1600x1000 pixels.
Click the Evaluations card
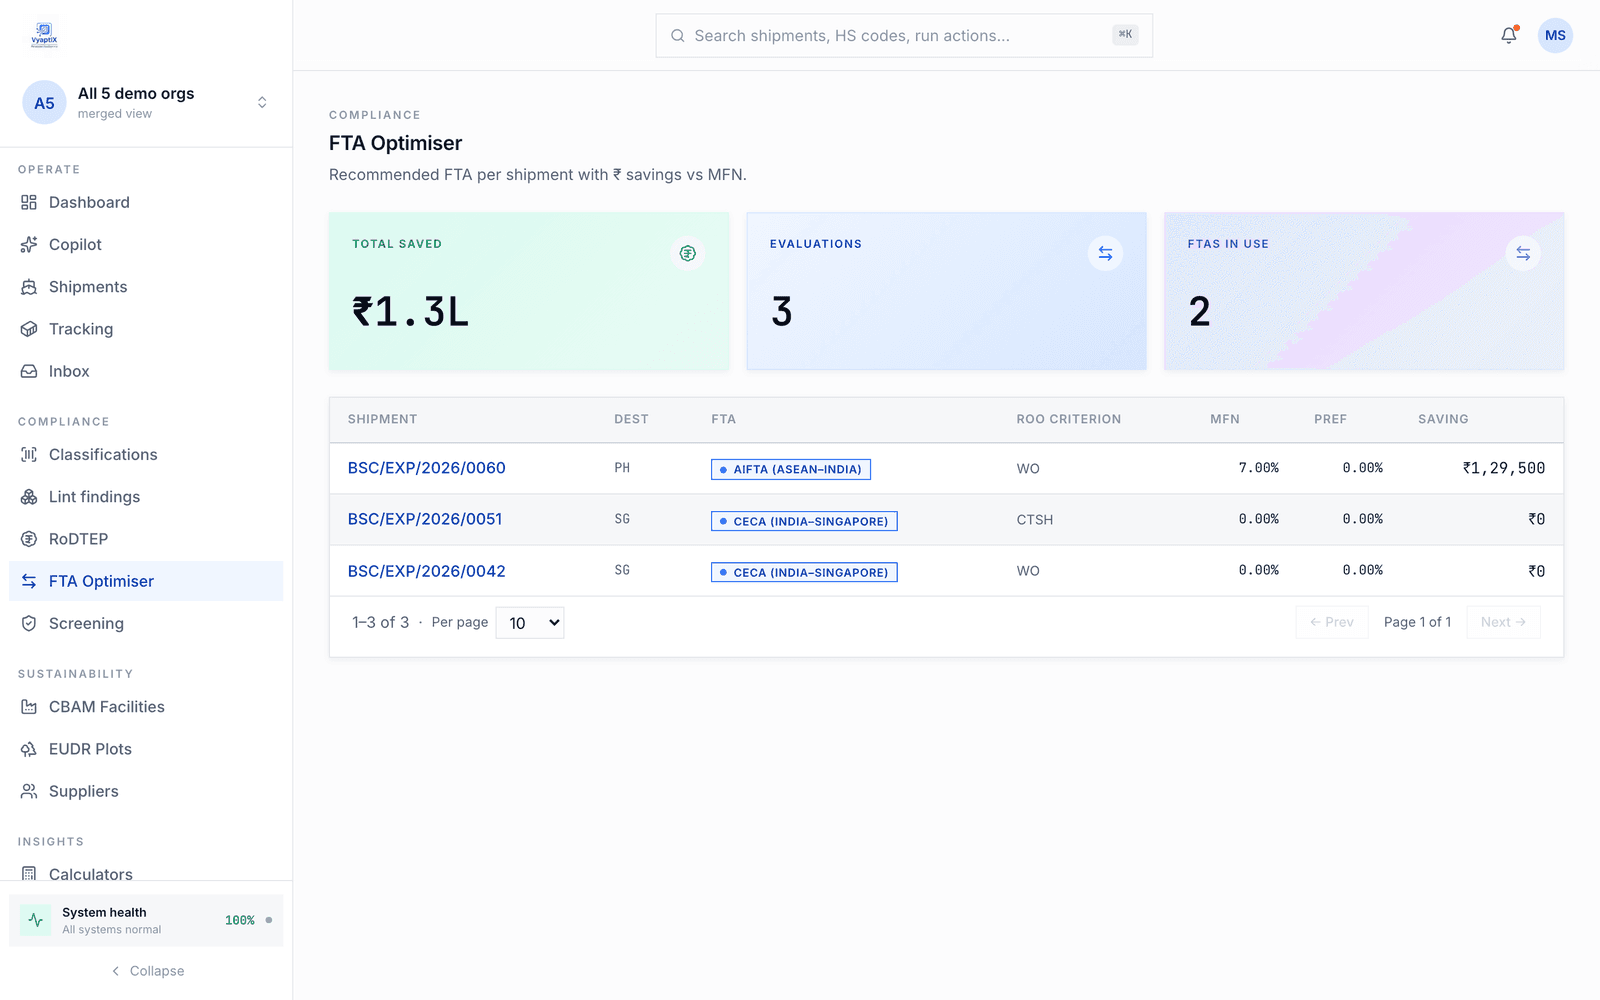pos(946,291)
